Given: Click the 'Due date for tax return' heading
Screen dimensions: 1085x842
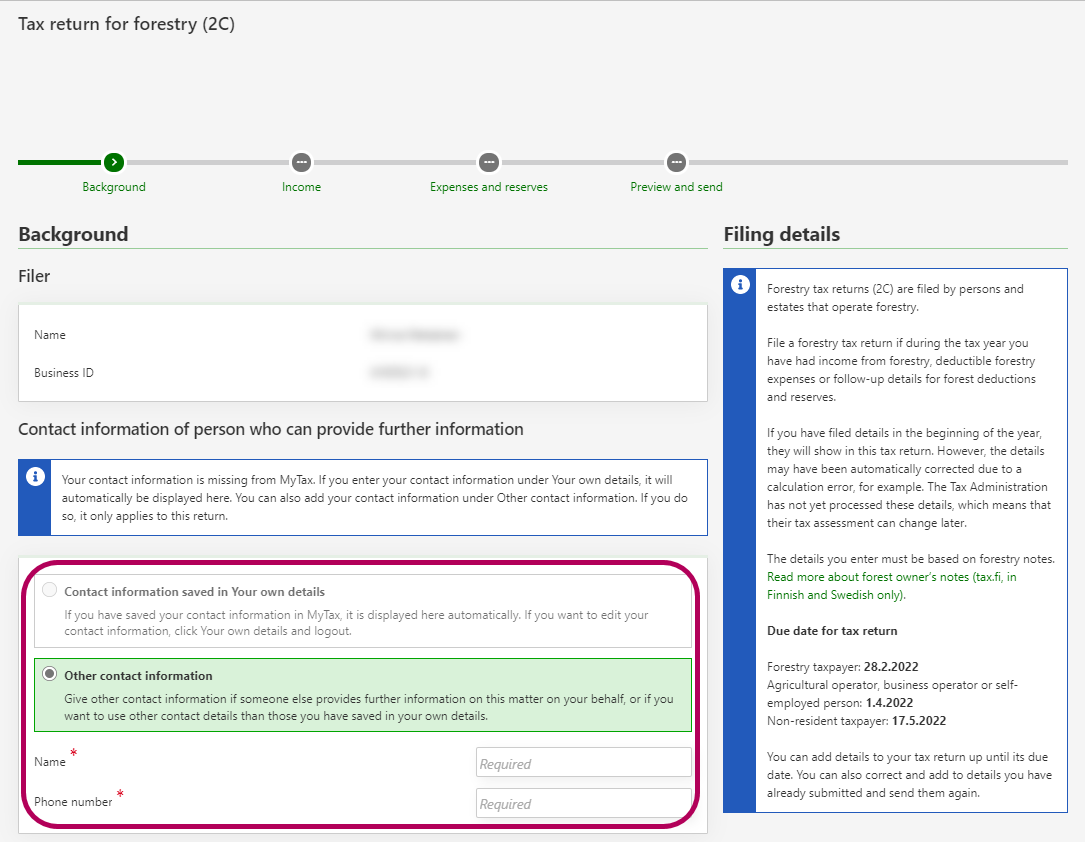Looking at the screenshot, I should pyautogui.click(x=831, y=631).
